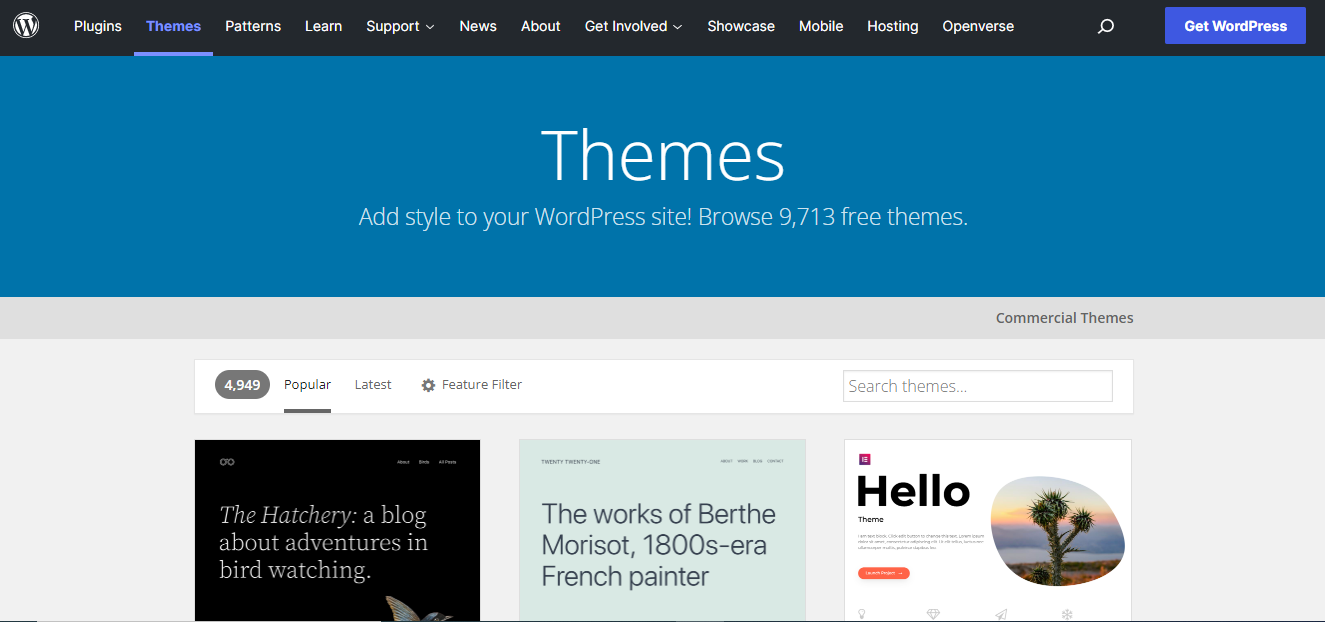The height and width of the screenshot is (622, 1325).
Task: Visit the Showcase page
Action: (741, 26)
